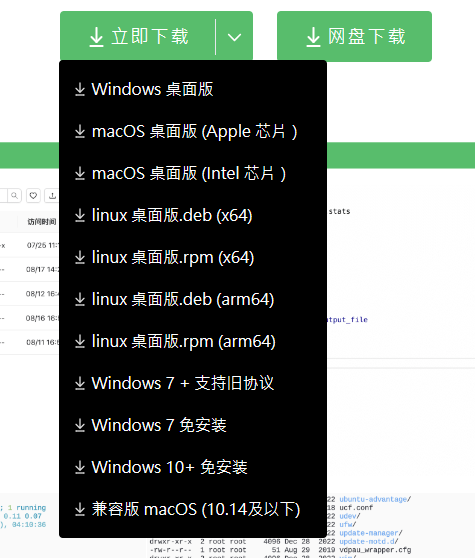This screenshot has height=558, width=475.
Task: Click the 网盘下载 button
Action: pyautogui.click(x=354, y=36)
